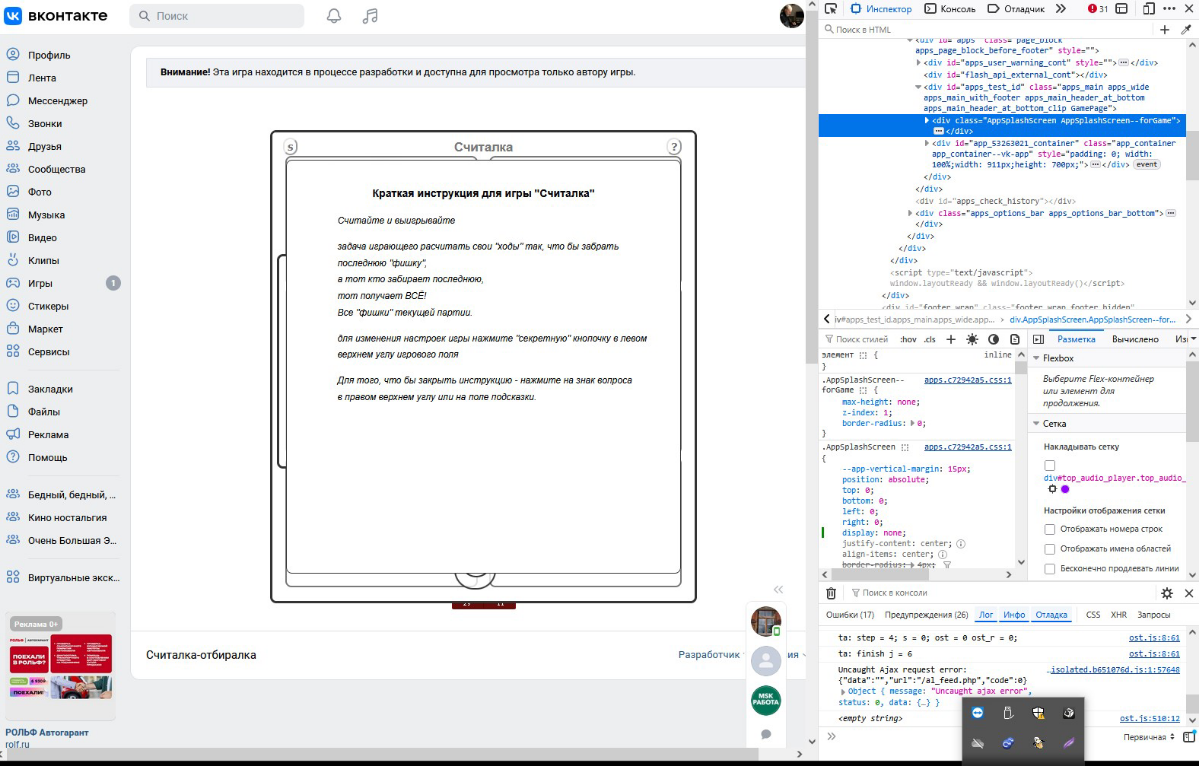Open the Разметка sidebar tab
1199x766 pixels.
point(1076,339)
